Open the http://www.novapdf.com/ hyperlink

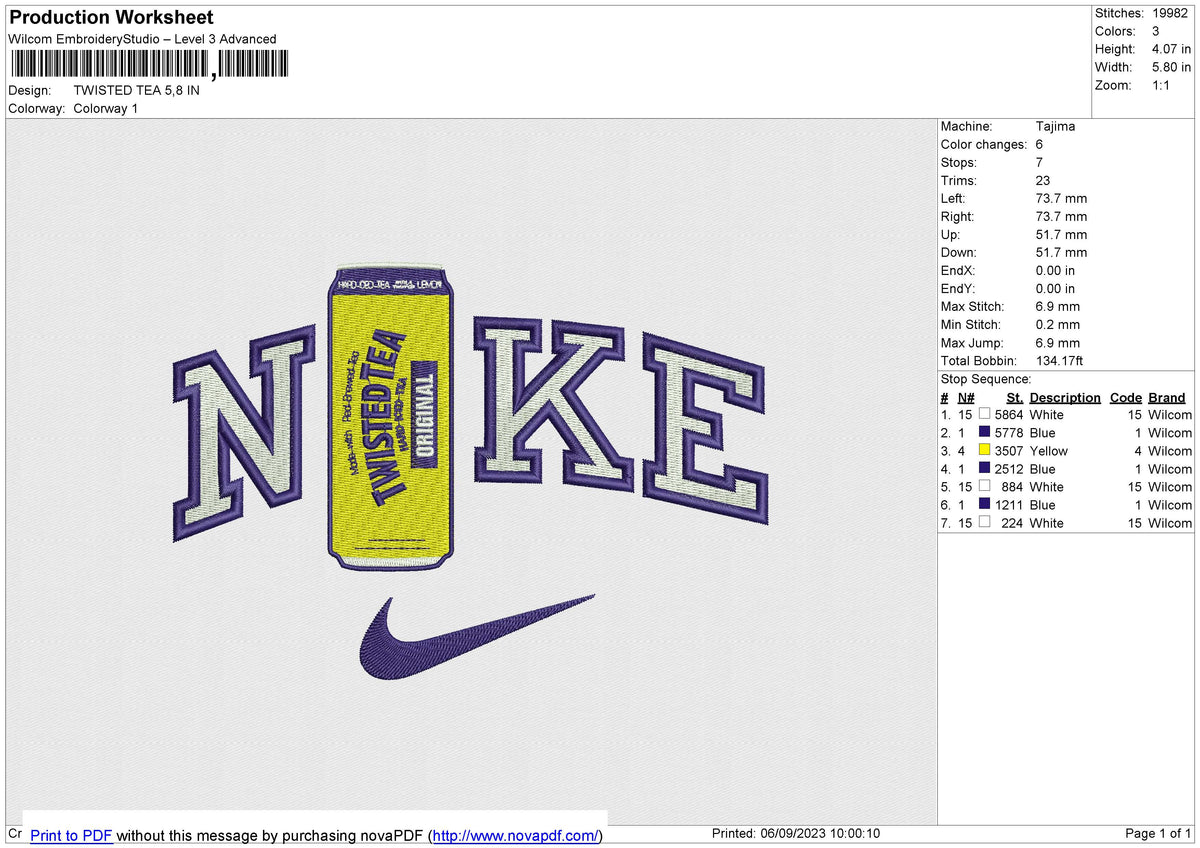tap(517, 835)
